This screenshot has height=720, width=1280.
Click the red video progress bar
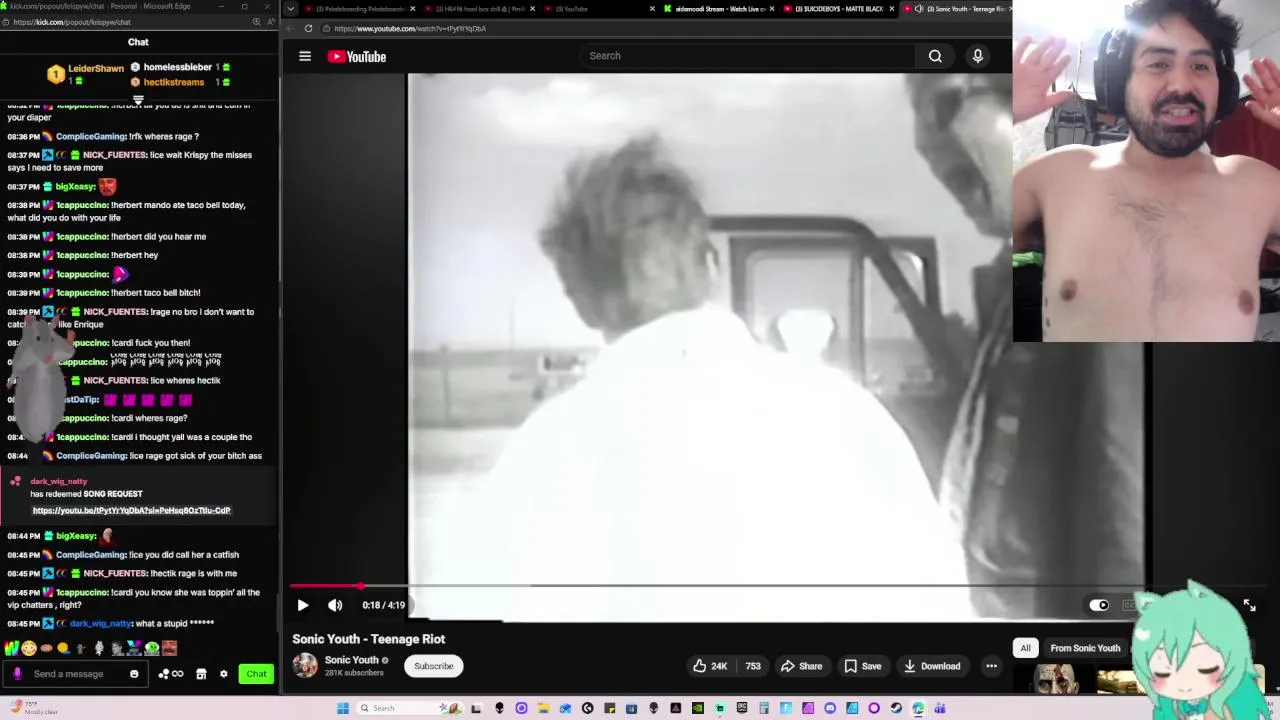point(325,586)
